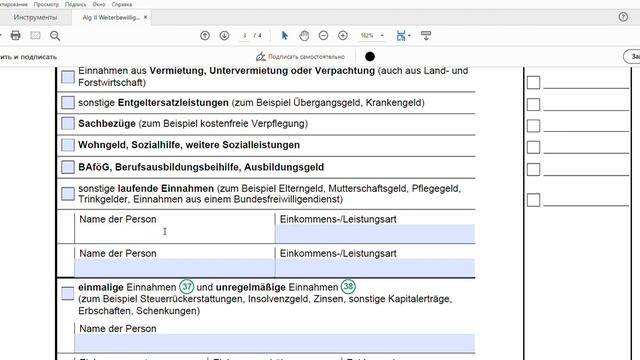Click the email envelope icon
The height and width of the screenshot is (360, 640).
click(36, 36)
